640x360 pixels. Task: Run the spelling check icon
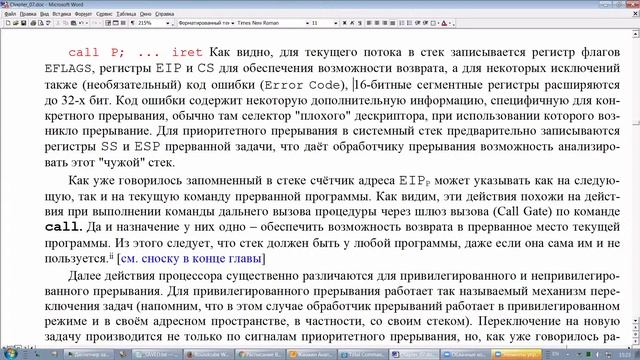click(x=48, y=23)
